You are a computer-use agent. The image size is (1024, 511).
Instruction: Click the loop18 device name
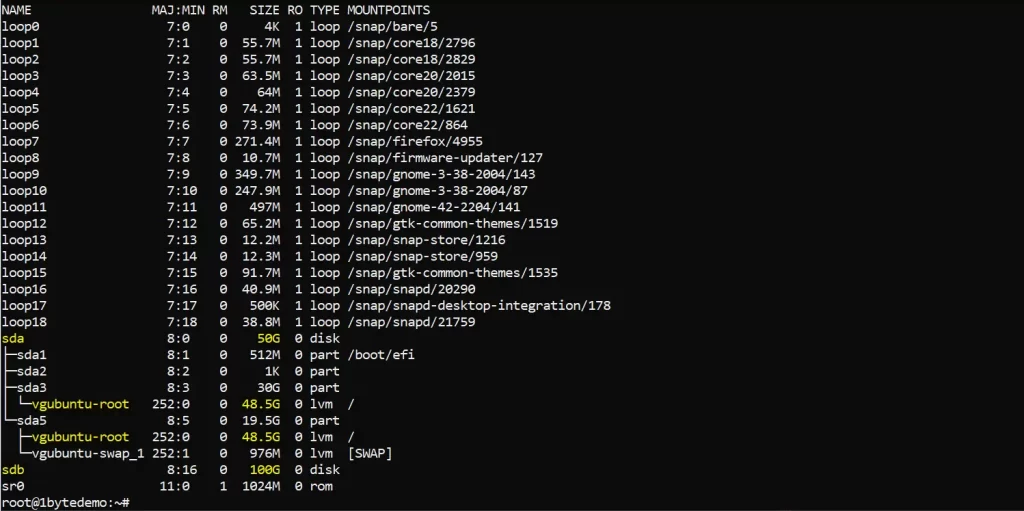coord(24,322)
